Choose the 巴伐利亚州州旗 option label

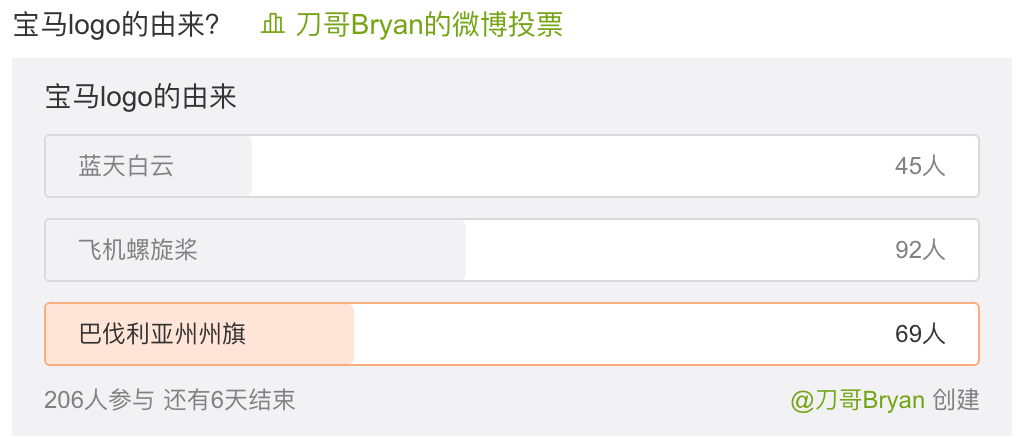(162, 334)
